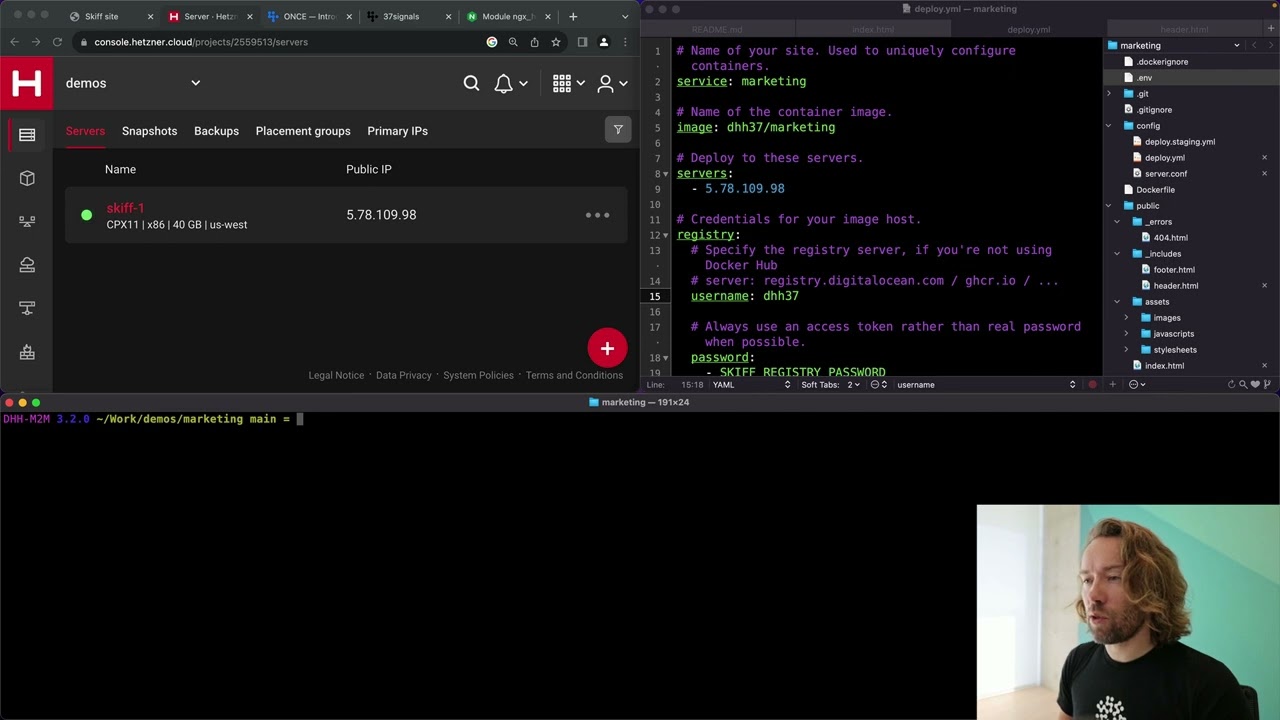Screen dimensions: 1280x720
Task: Expand the .git folder
Action: (1108, 94)
